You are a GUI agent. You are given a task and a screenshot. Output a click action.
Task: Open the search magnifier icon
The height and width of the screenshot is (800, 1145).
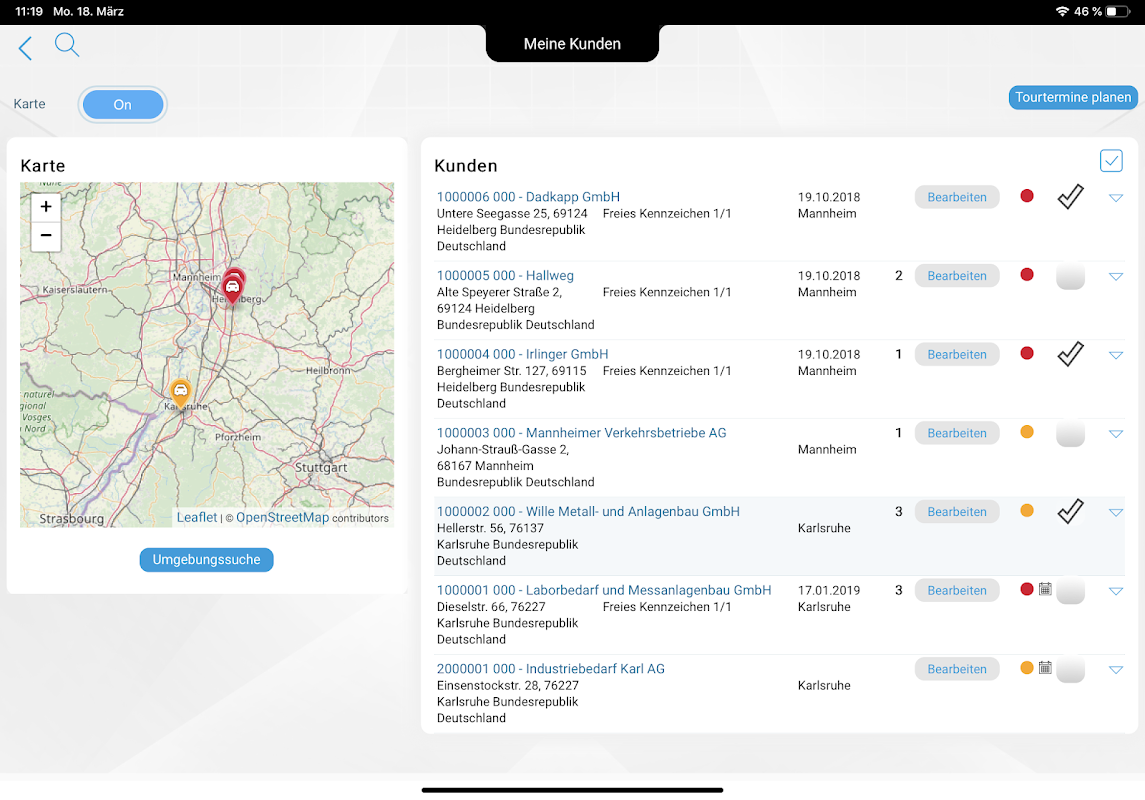pos(66,45)
